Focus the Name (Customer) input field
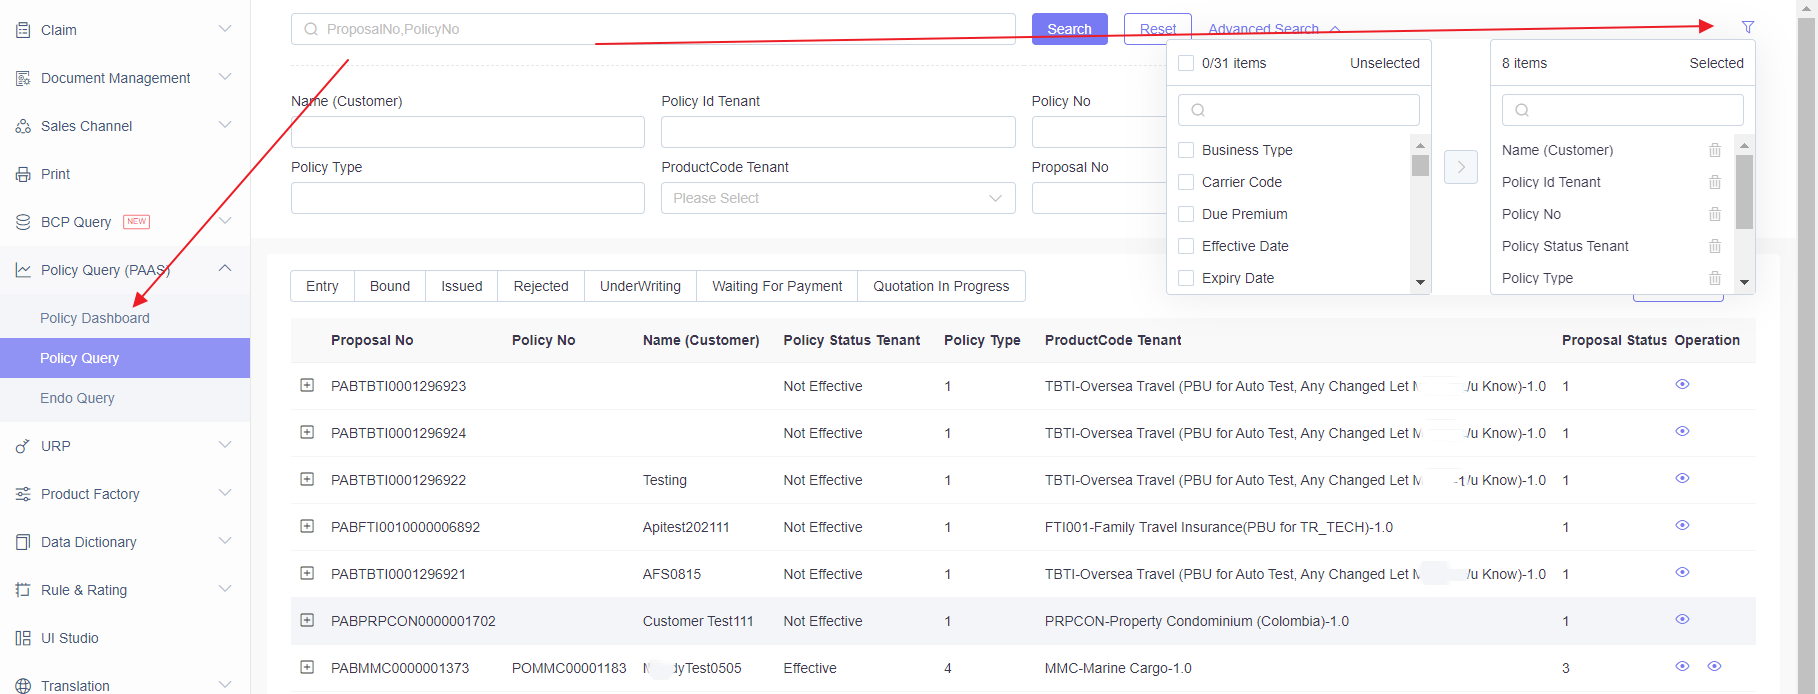The width and height of the screenshot is (1818, 694). (x=468, y=132)
